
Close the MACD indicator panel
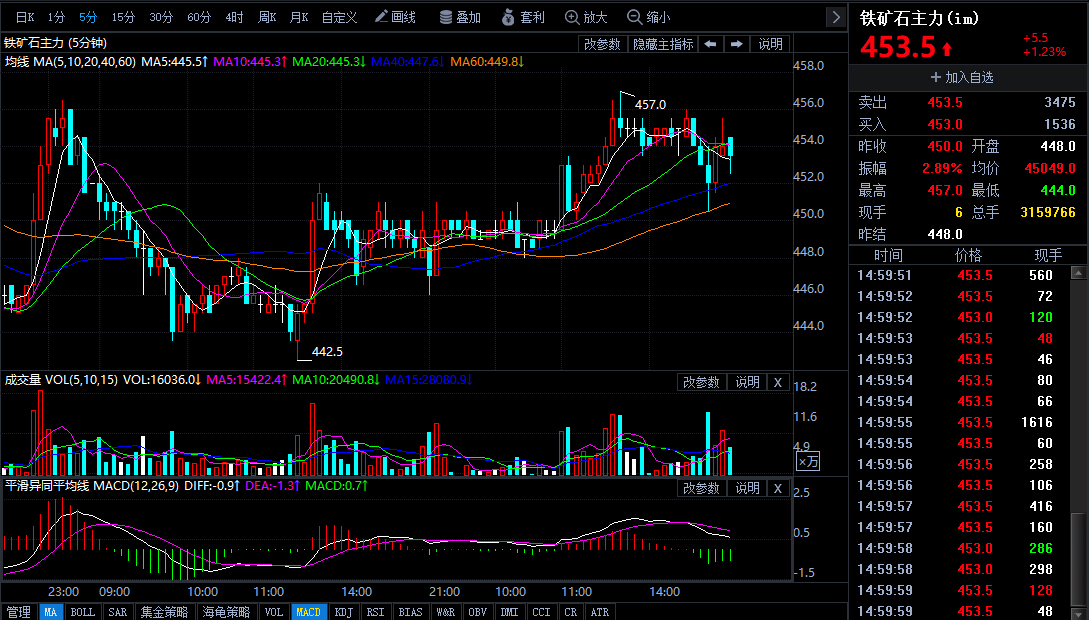(x=778, y=489)
